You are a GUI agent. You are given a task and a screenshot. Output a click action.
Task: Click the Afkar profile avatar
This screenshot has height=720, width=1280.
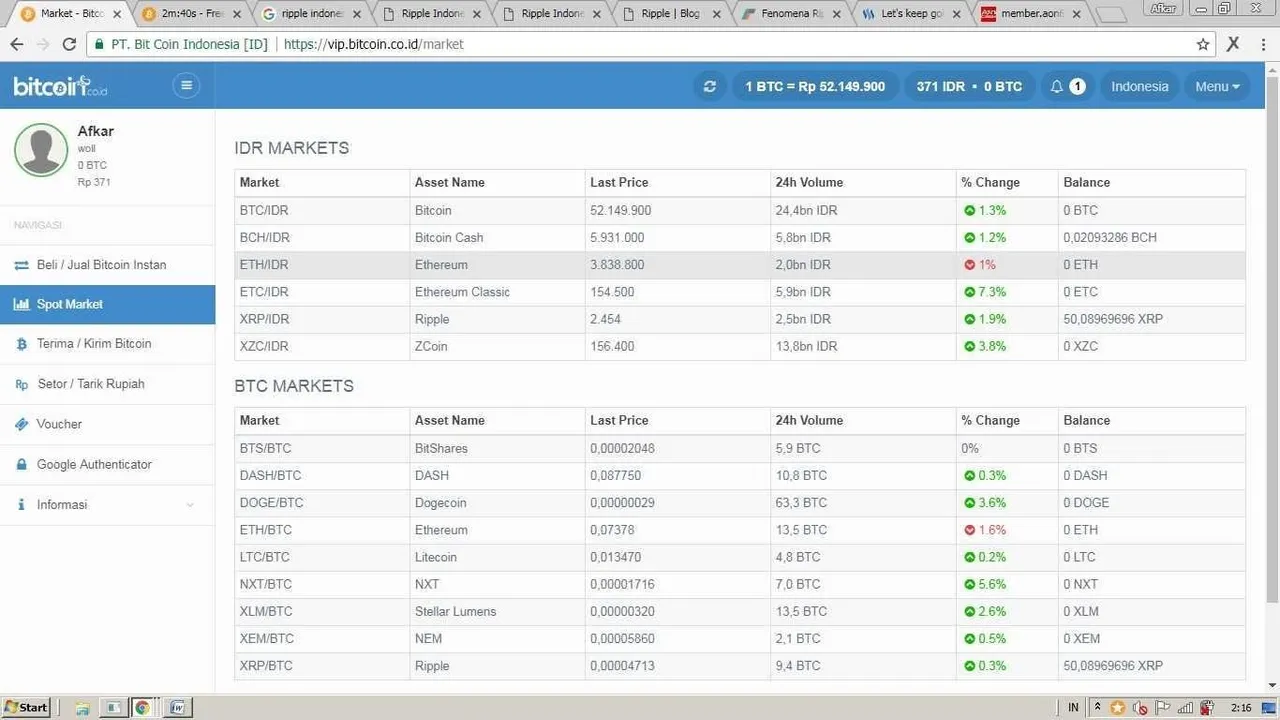tap(41, 150)
